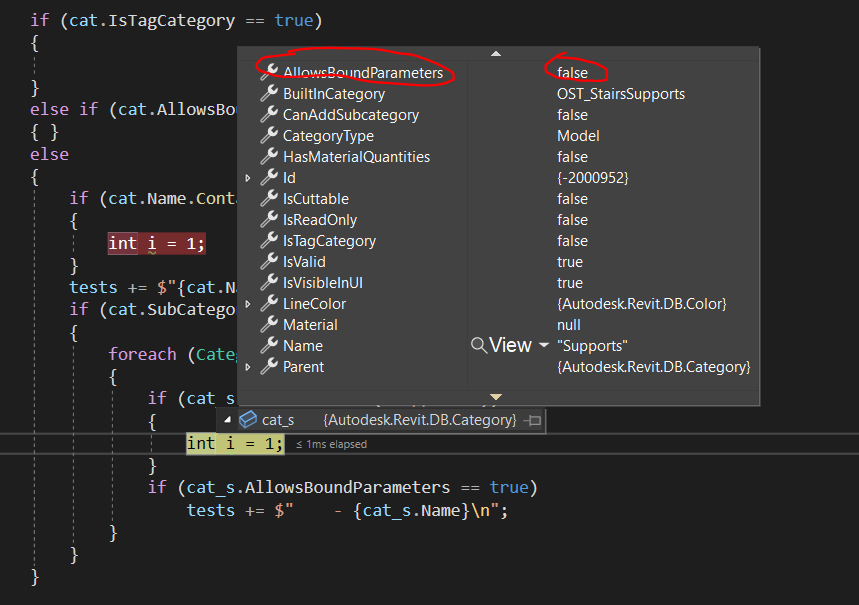Image resolution: width=859 pixels, height=605 pixels.
Task: Click the wrench icon beside AllowsBoundParameters
Action: point(268,72)
